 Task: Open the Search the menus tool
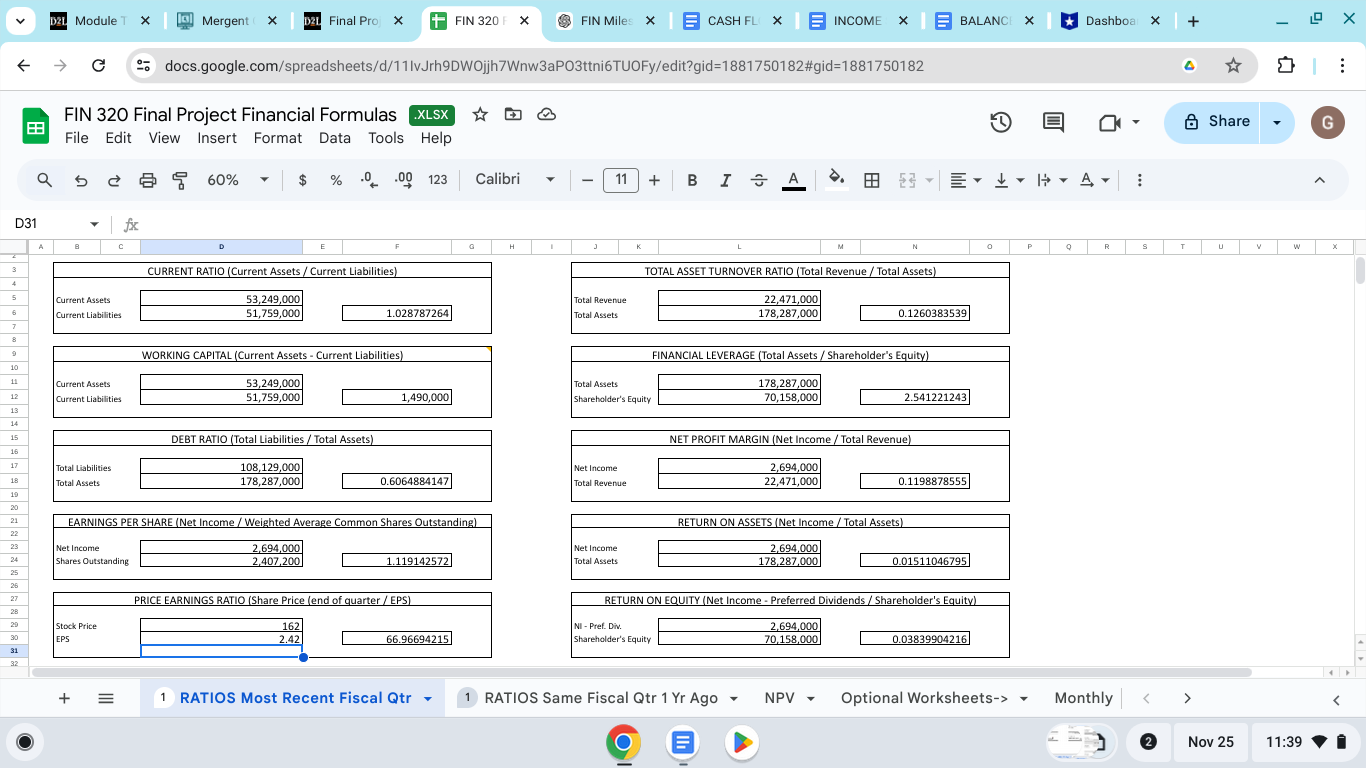[45, 180]
